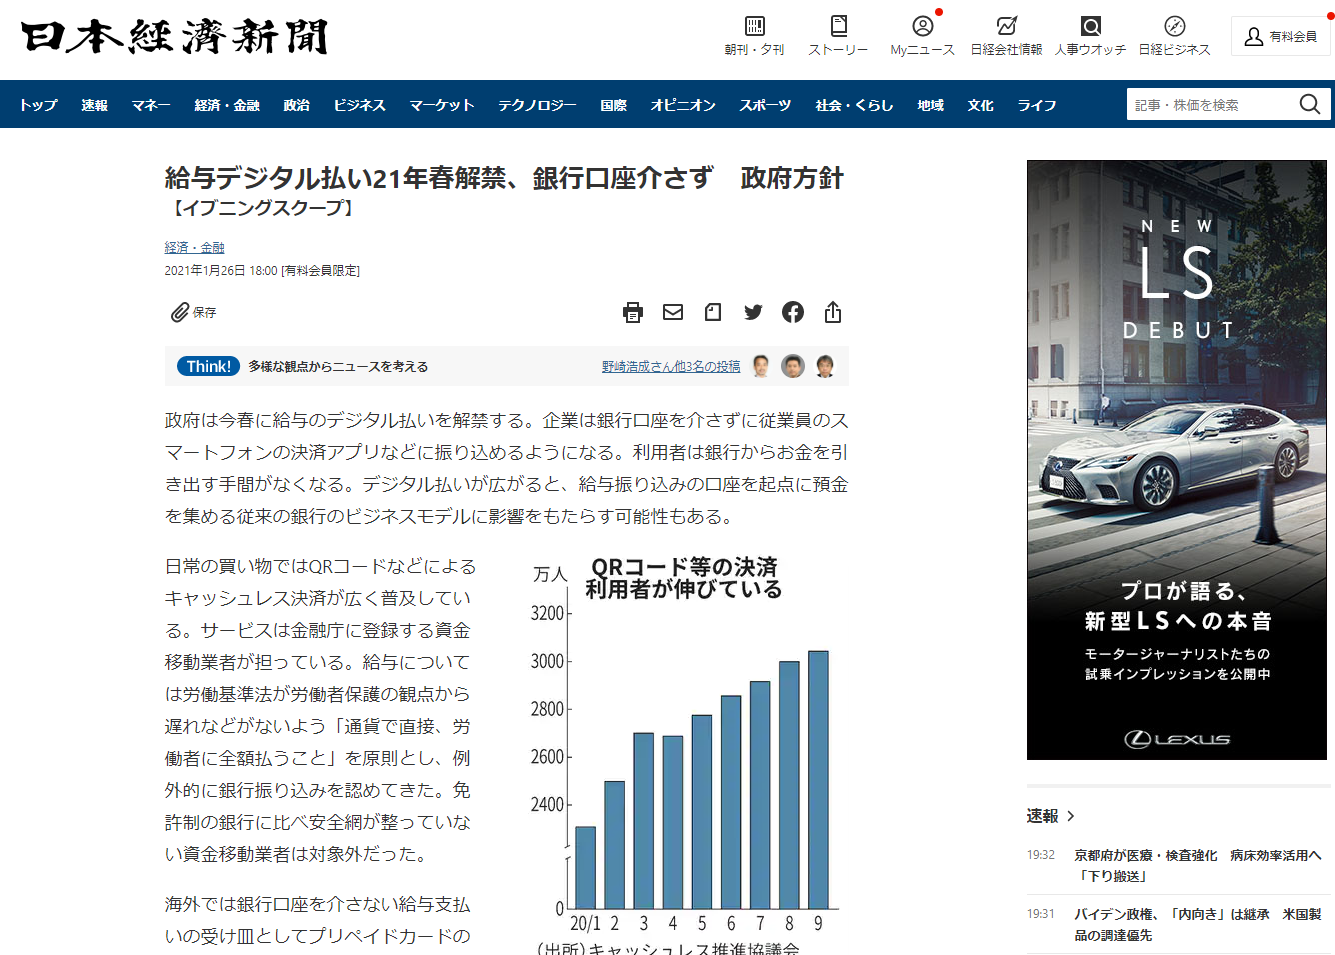Click into the 記事・株価を検索 search field
This screenshot has width=1335, height=955.
tap(1210, 104)
